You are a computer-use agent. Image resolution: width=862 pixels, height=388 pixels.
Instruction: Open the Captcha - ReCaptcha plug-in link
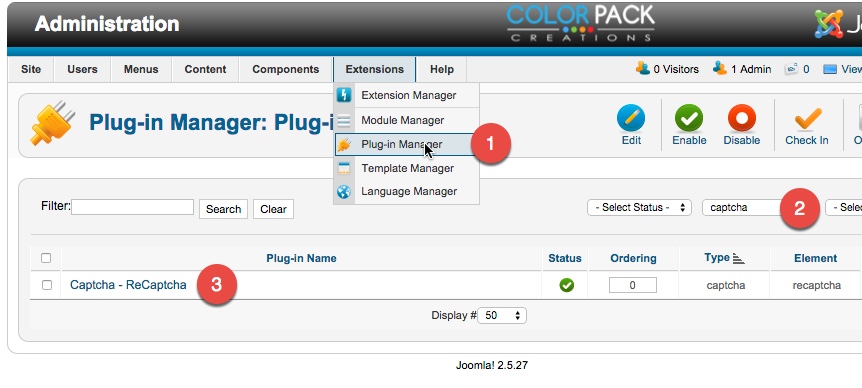click(x=128, y=285)
